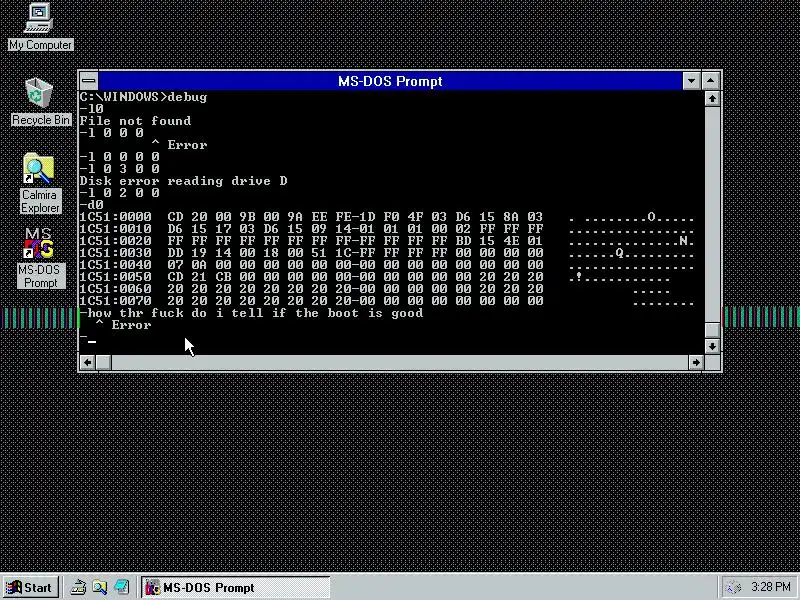This screenshot has height=600, width=800.
Task: Click the horizontal scrollbar right arrow
Action: pyautogui.click(x=696, y=362)
